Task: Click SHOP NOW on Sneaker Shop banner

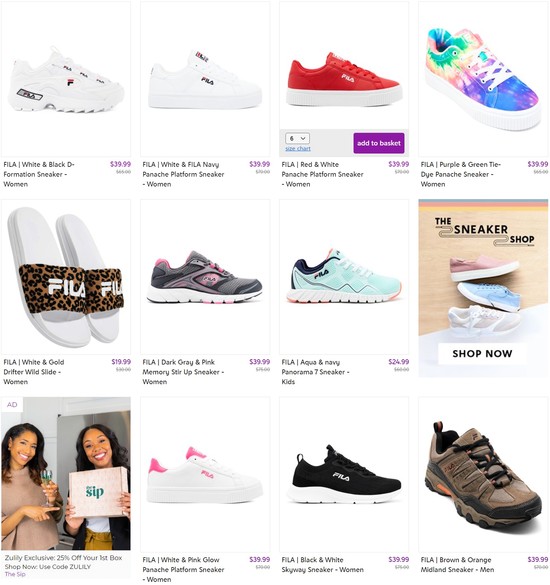Action: (x=482, y=353)
